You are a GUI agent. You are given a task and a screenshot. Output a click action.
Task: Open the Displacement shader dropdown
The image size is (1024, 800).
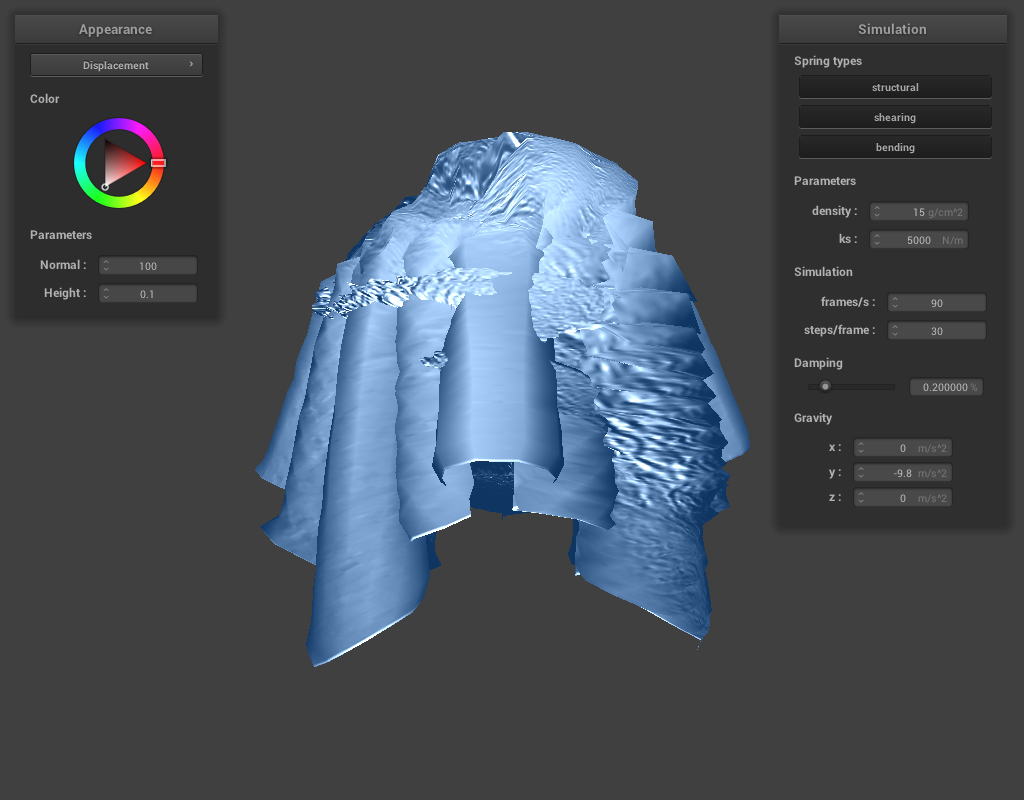coord(116,65)
